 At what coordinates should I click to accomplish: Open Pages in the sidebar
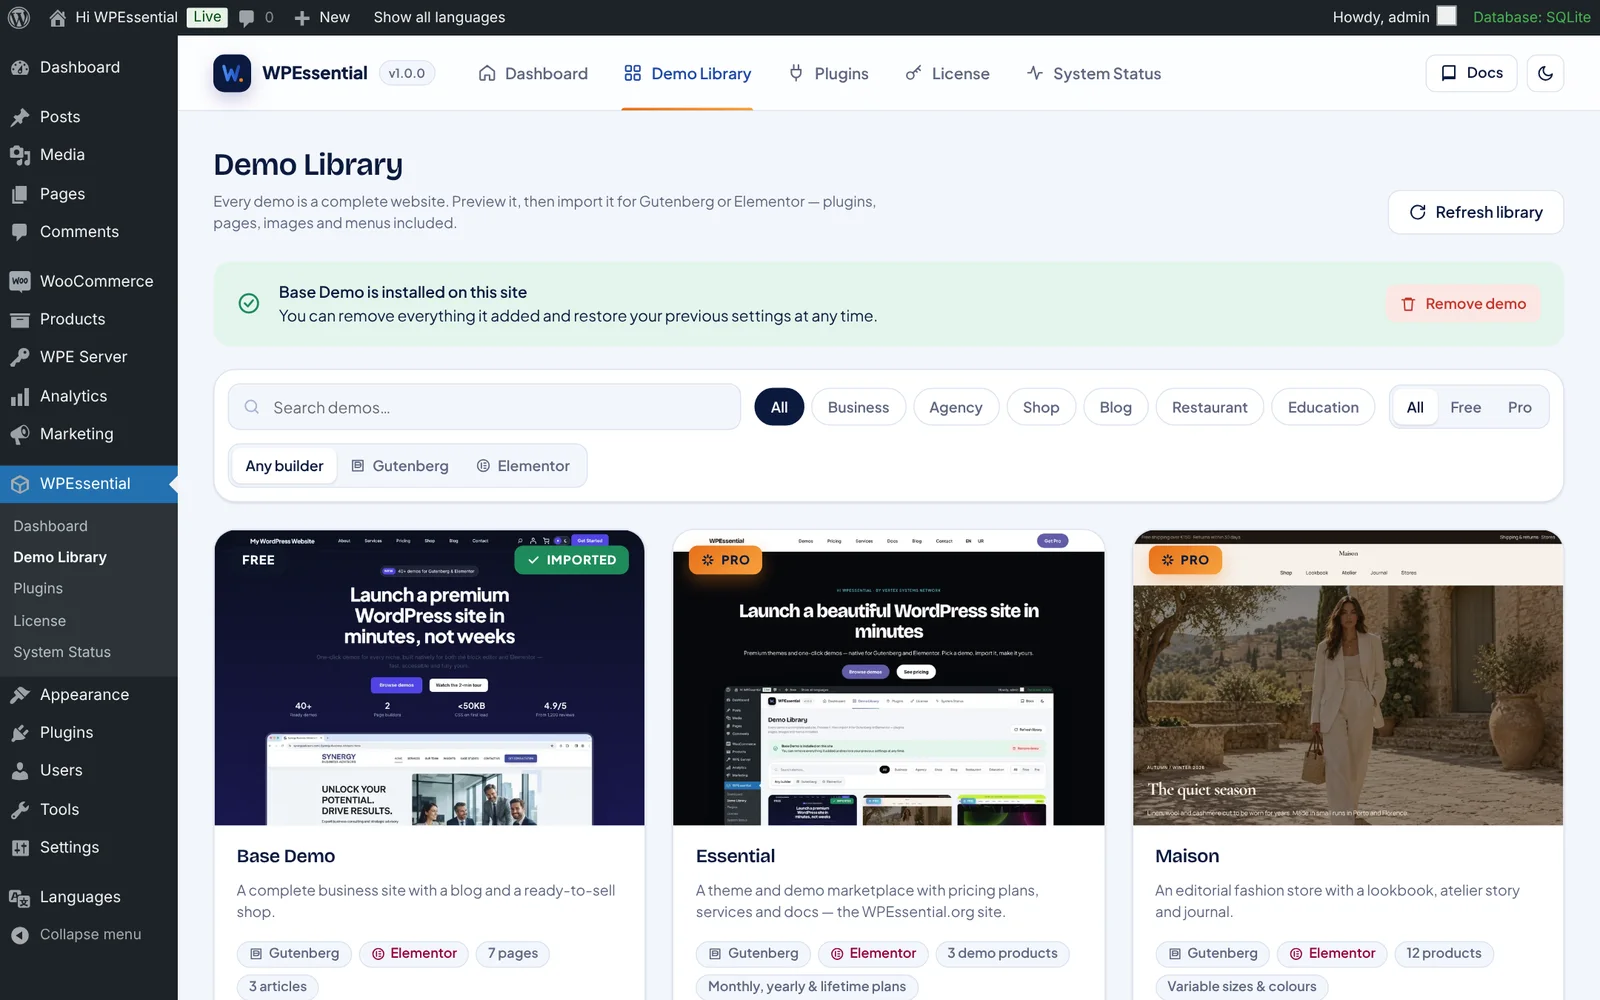pos(89,194)
